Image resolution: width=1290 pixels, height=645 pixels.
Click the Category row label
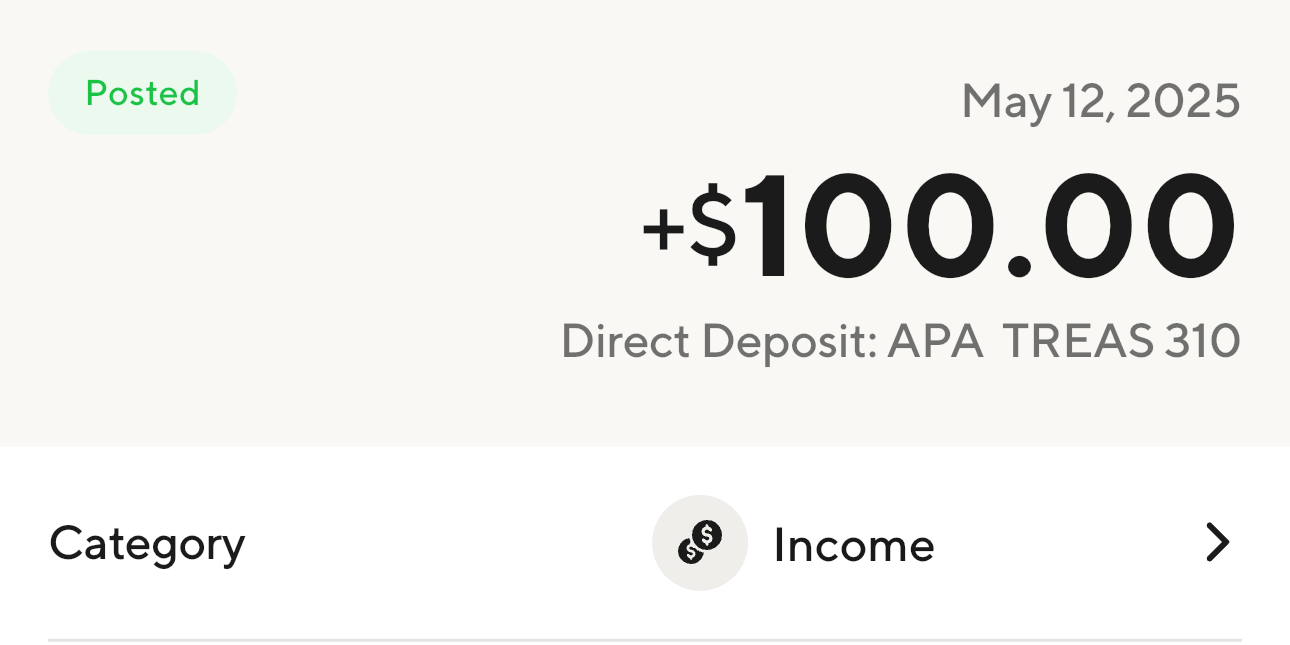[x=147, y=545]
